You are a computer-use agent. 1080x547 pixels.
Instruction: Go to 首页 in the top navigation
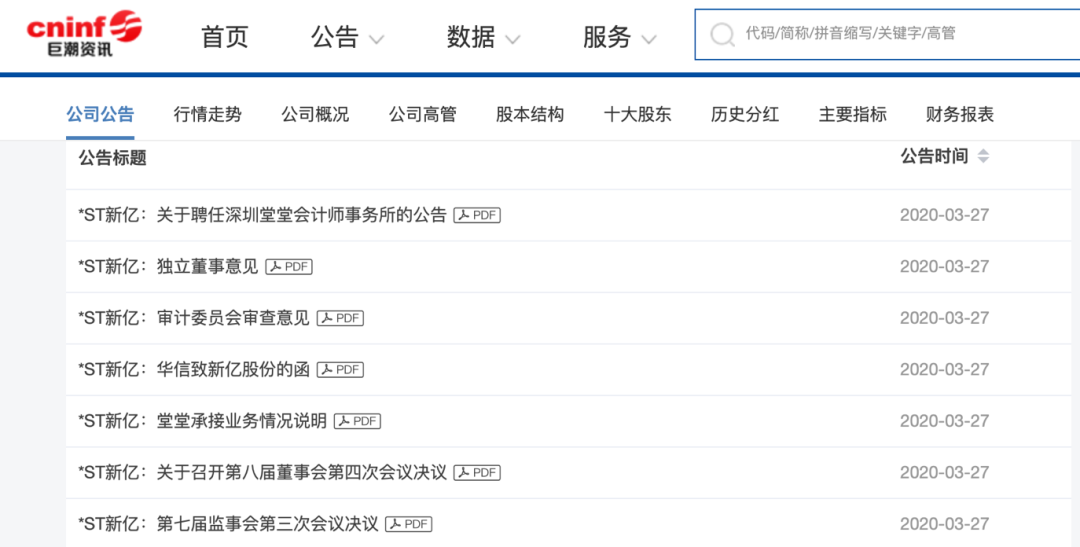click(x=224, y=37)
